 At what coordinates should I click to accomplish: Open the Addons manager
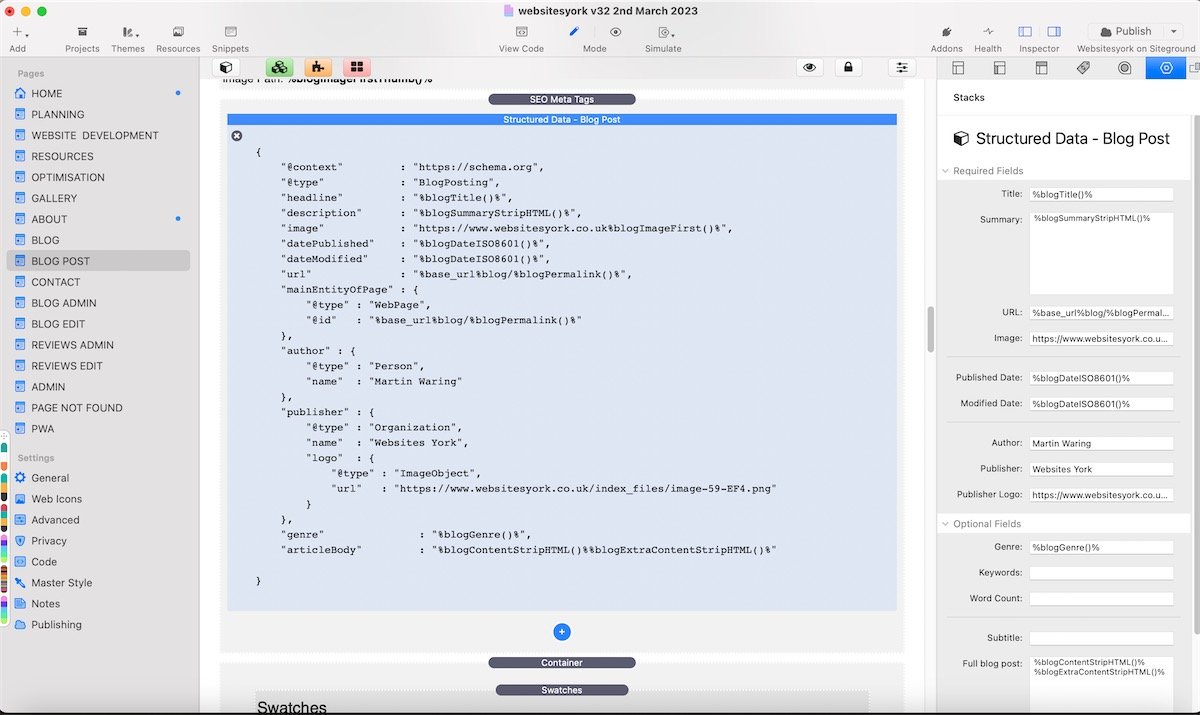[x=946, y=39]
